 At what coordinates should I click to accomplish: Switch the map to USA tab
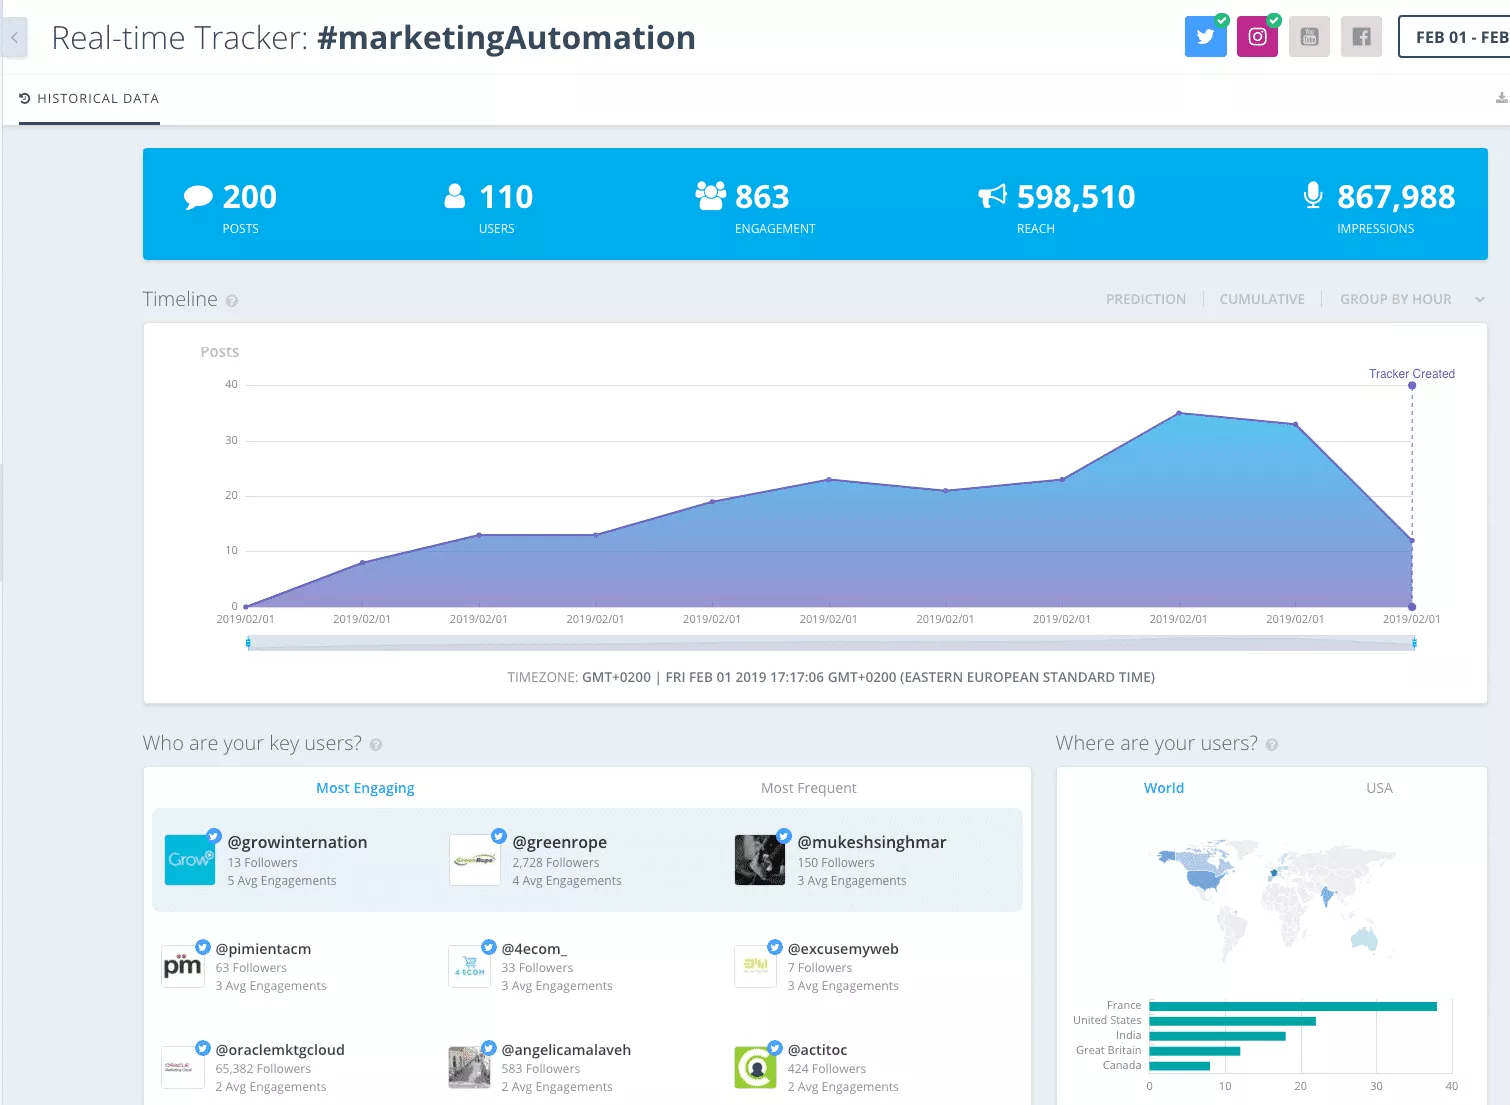1379,788
